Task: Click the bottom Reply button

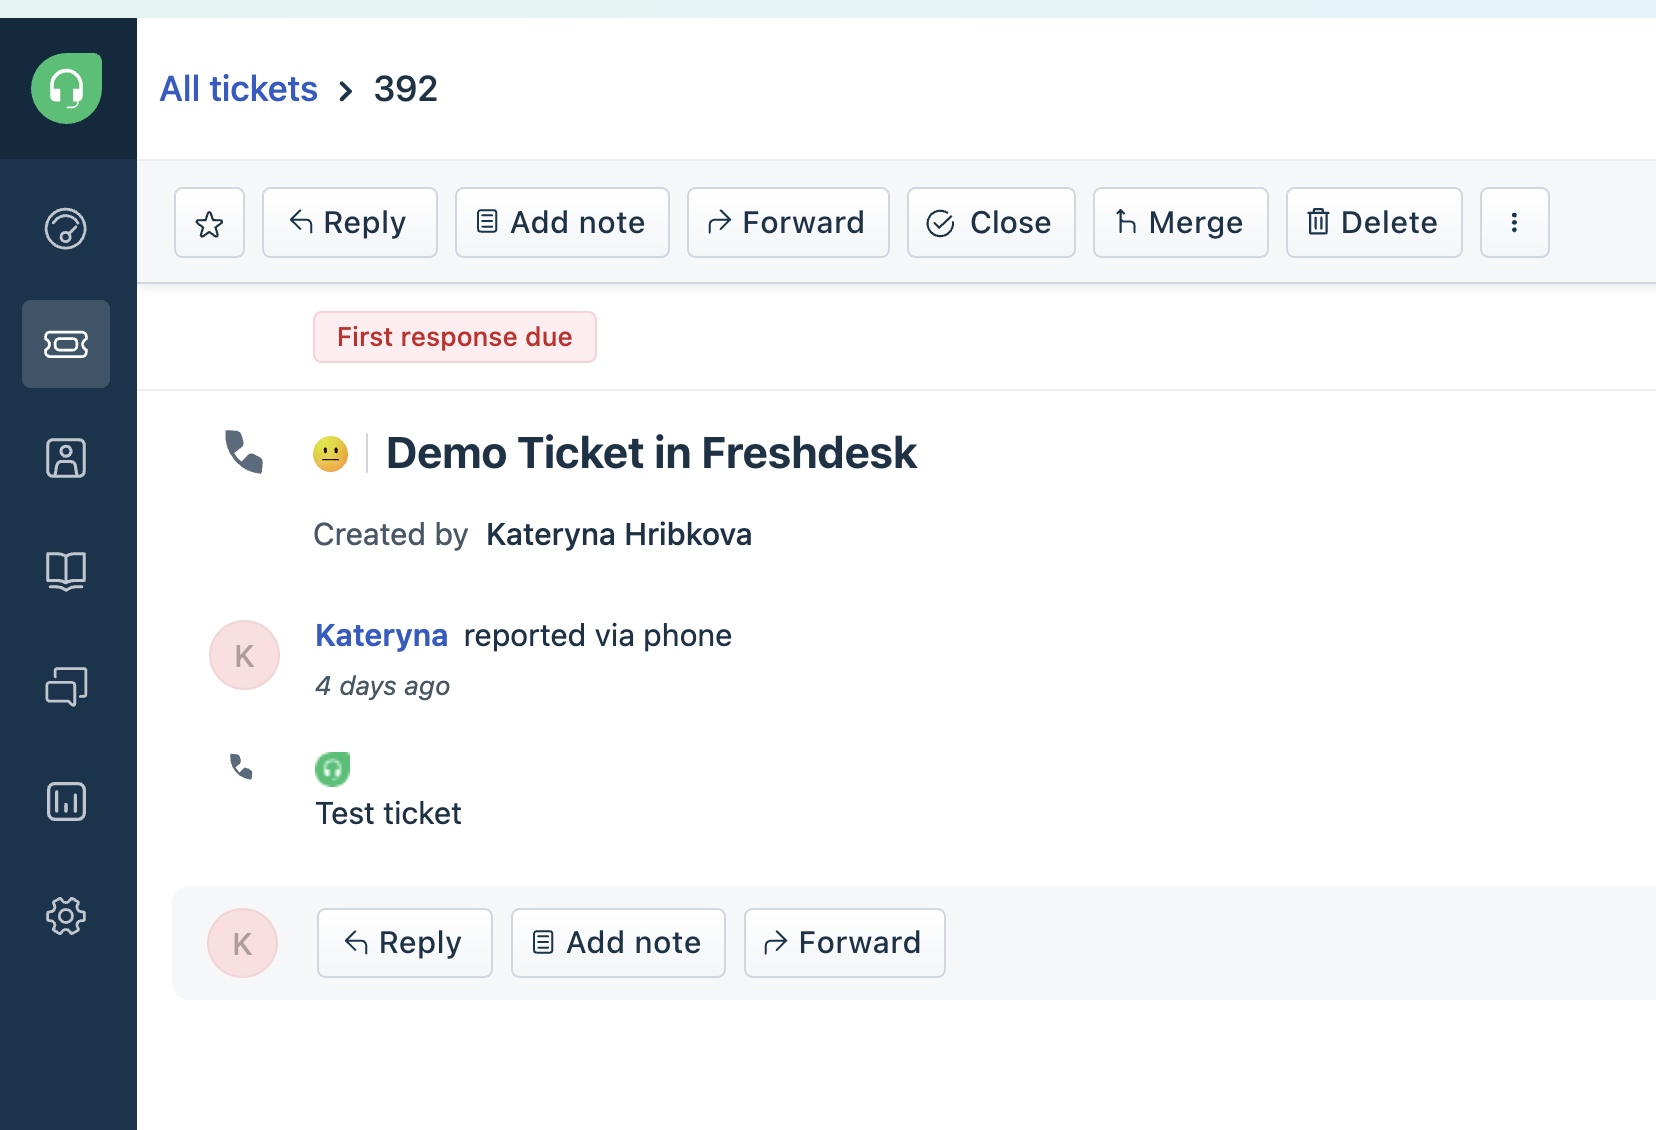Action: click(404, 943)
